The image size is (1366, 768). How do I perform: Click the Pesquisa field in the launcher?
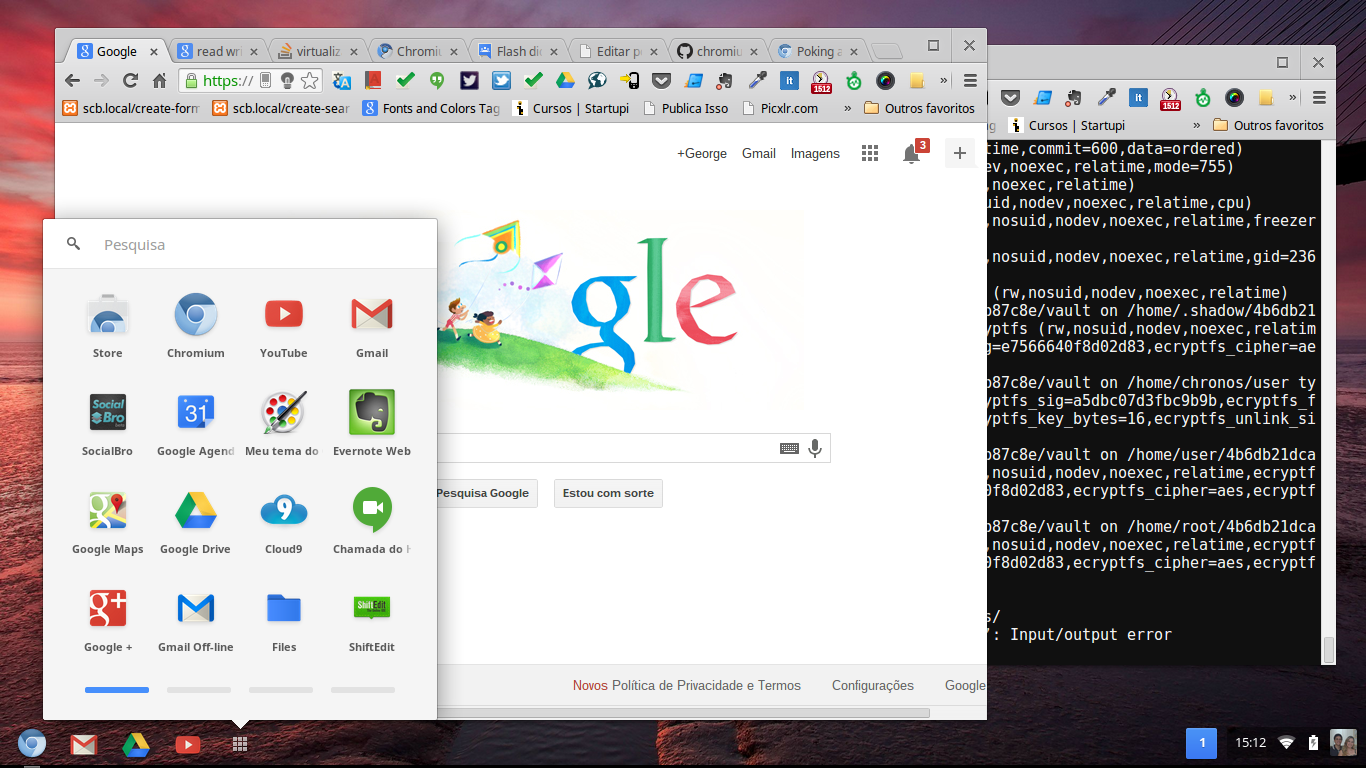[240, 244]
